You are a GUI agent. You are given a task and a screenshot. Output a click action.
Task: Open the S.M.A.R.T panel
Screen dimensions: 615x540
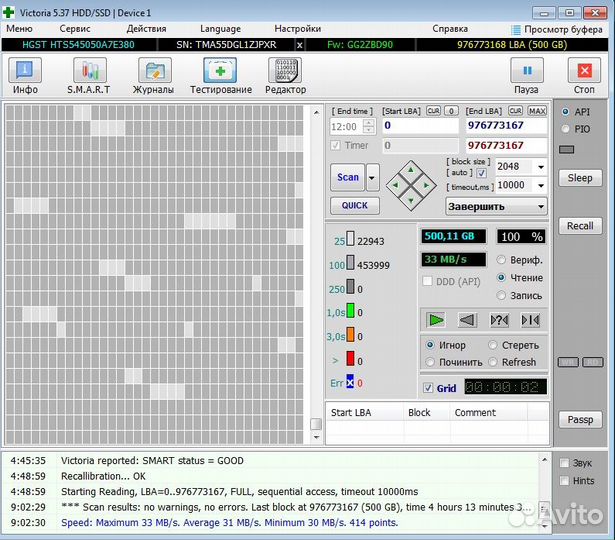point(89,75)
